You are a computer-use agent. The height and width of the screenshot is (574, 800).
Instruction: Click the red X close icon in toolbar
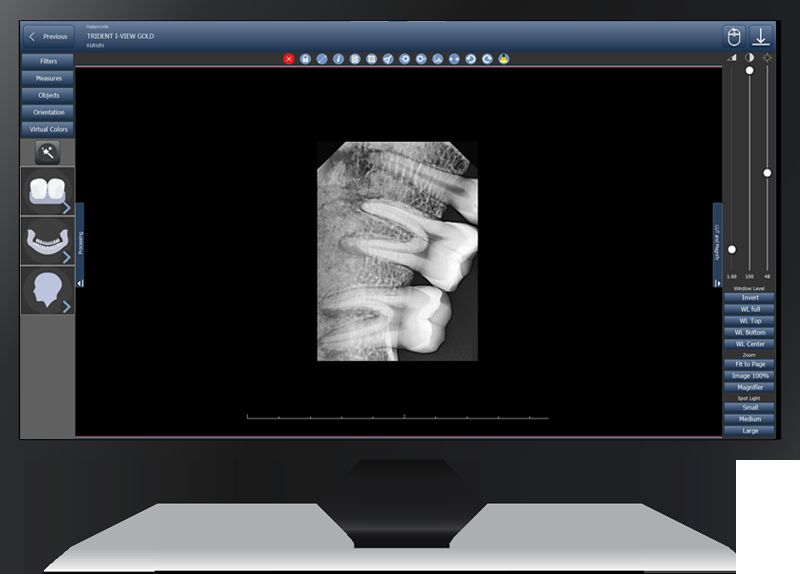click(x=289, y=59)
